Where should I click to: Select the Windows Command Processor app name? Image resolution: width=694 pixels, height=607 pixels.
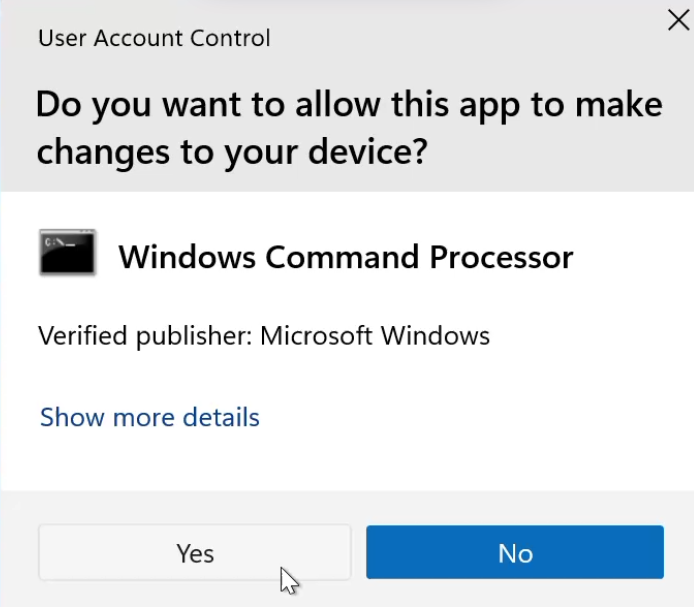click(x=346, y=257)
